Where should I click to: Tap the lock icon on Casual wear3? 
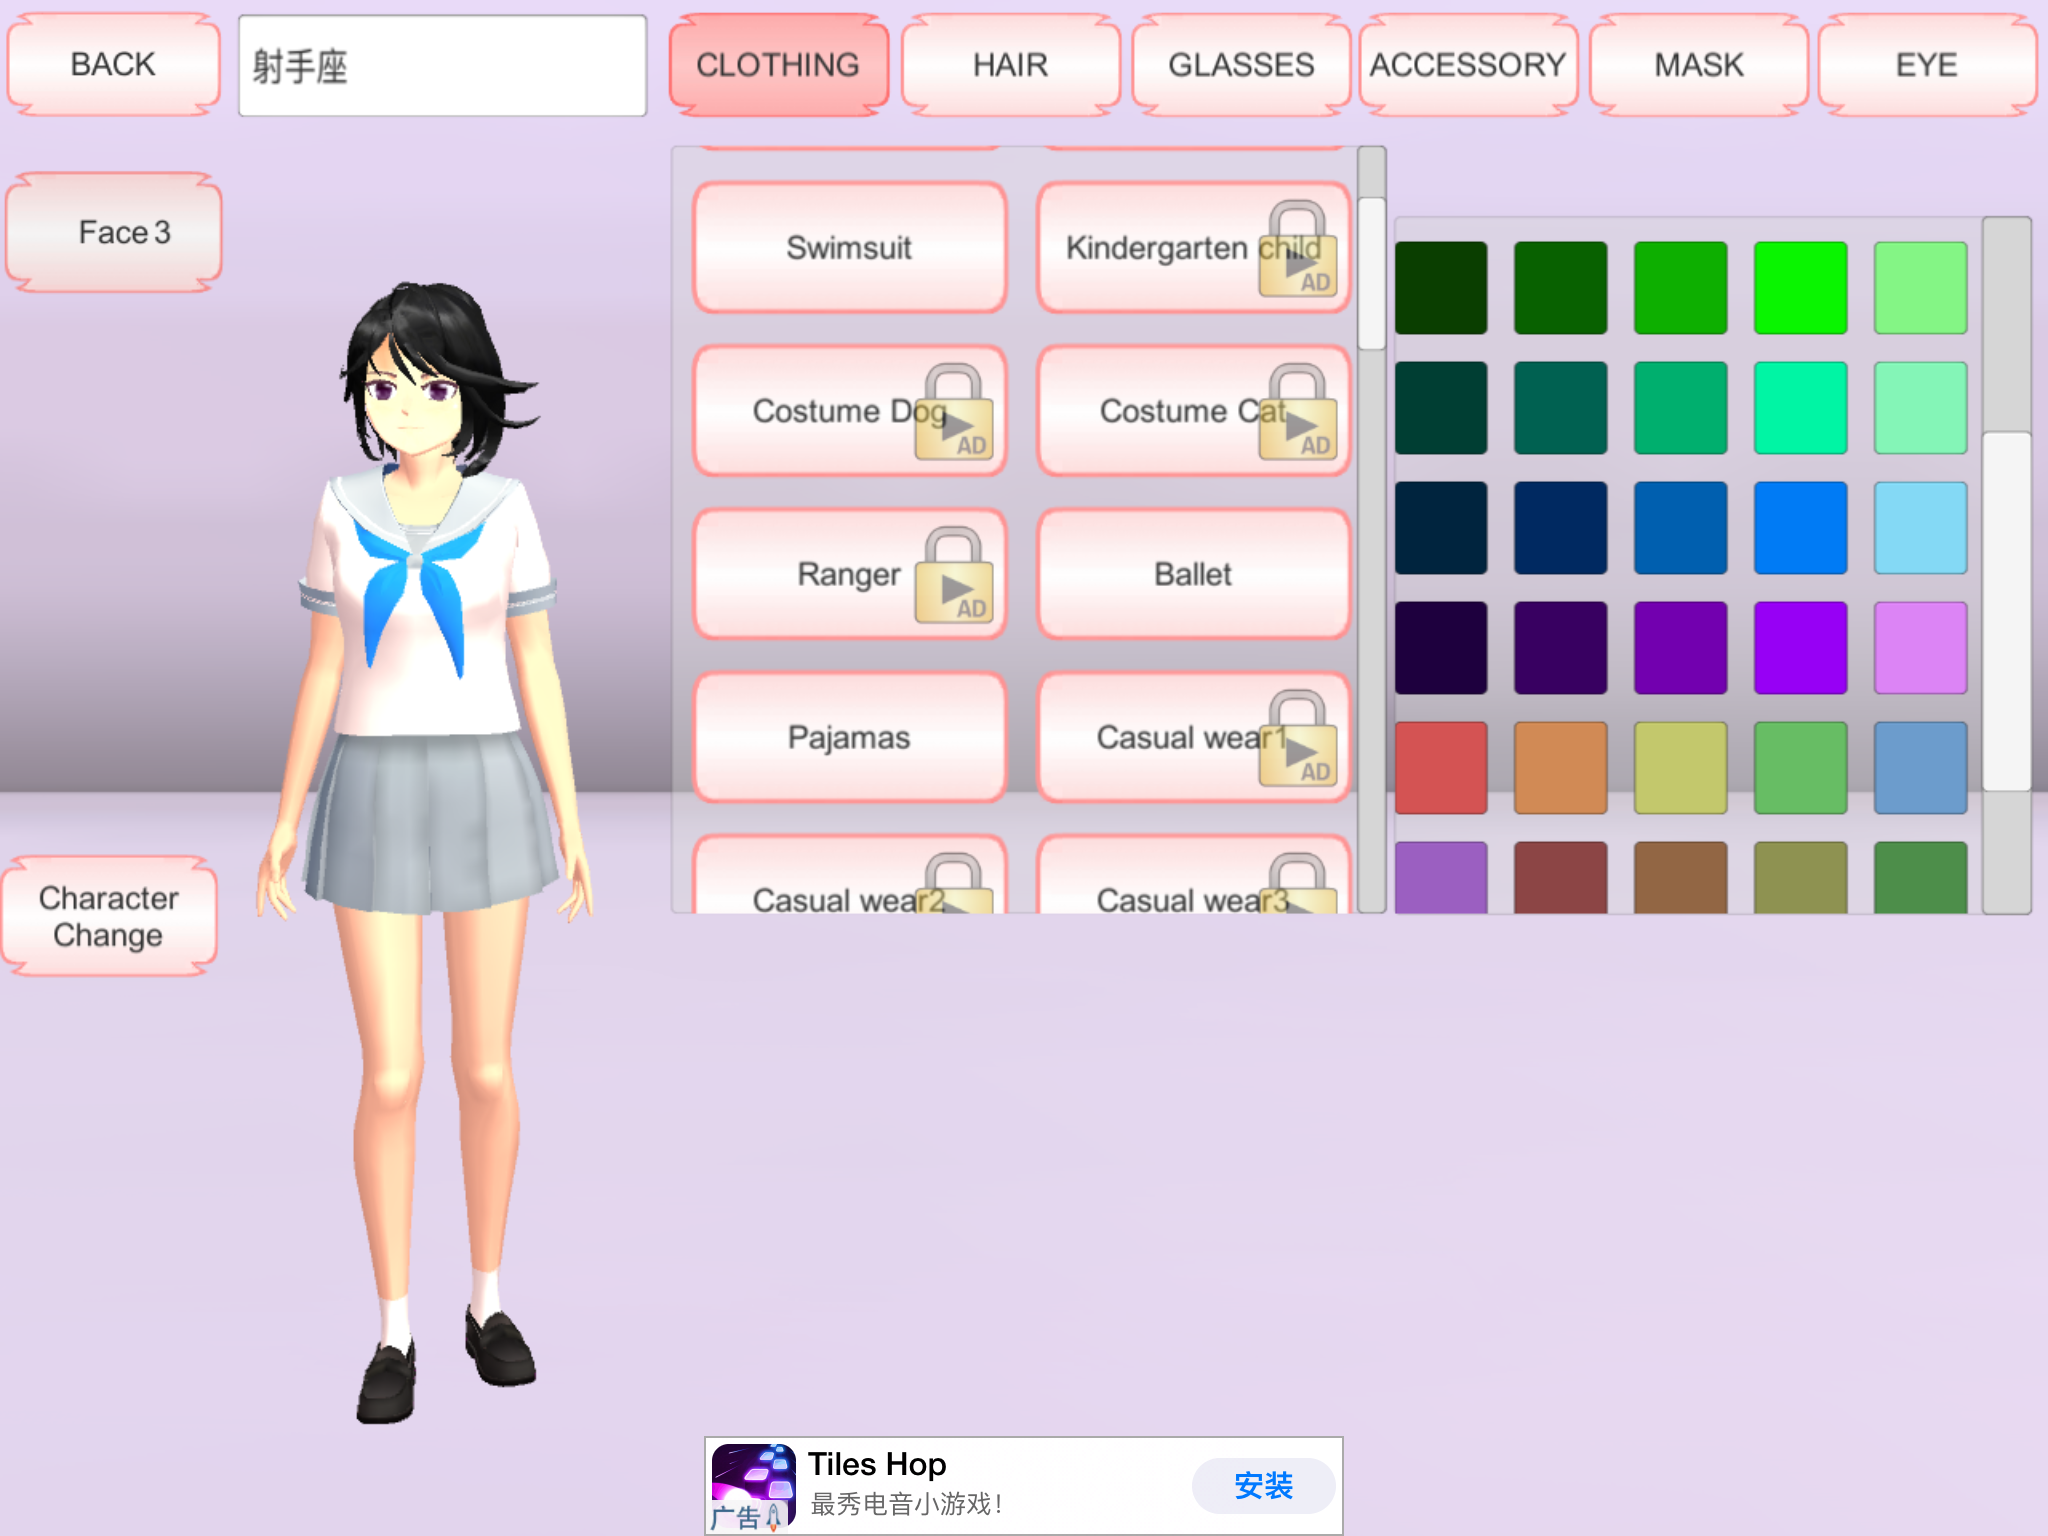[x=1297, y=883]
